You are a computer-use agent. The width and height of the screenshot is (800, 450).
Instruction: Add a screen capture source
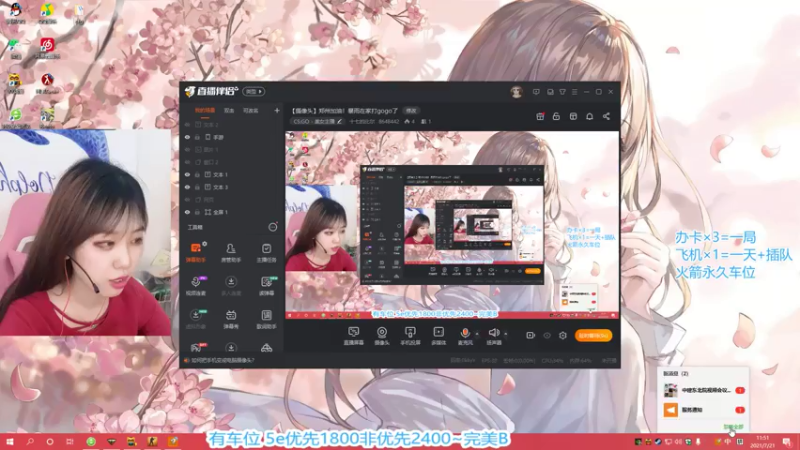pyautogui.click(x=353, y=336)
